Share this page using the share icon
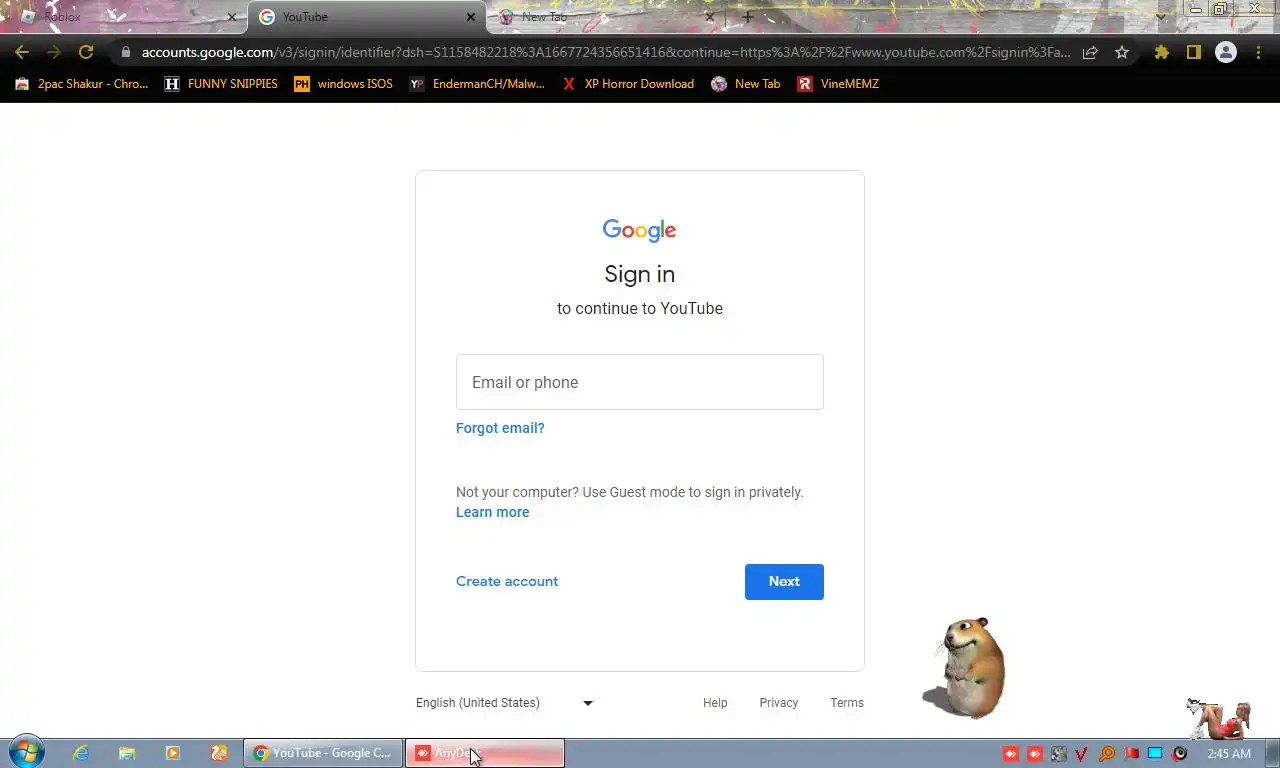1280x768 pixels. (x=1090, y=52)
